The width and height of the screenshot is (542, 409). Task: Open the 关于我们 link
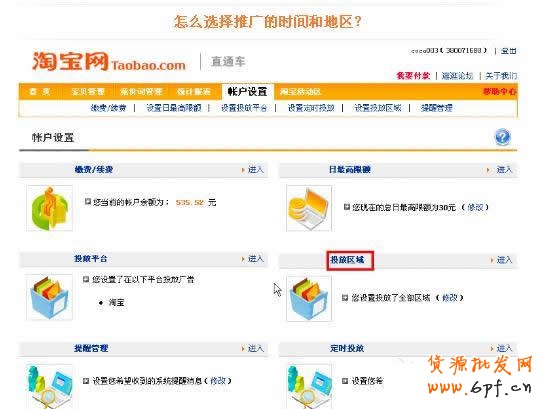point(501,76)
